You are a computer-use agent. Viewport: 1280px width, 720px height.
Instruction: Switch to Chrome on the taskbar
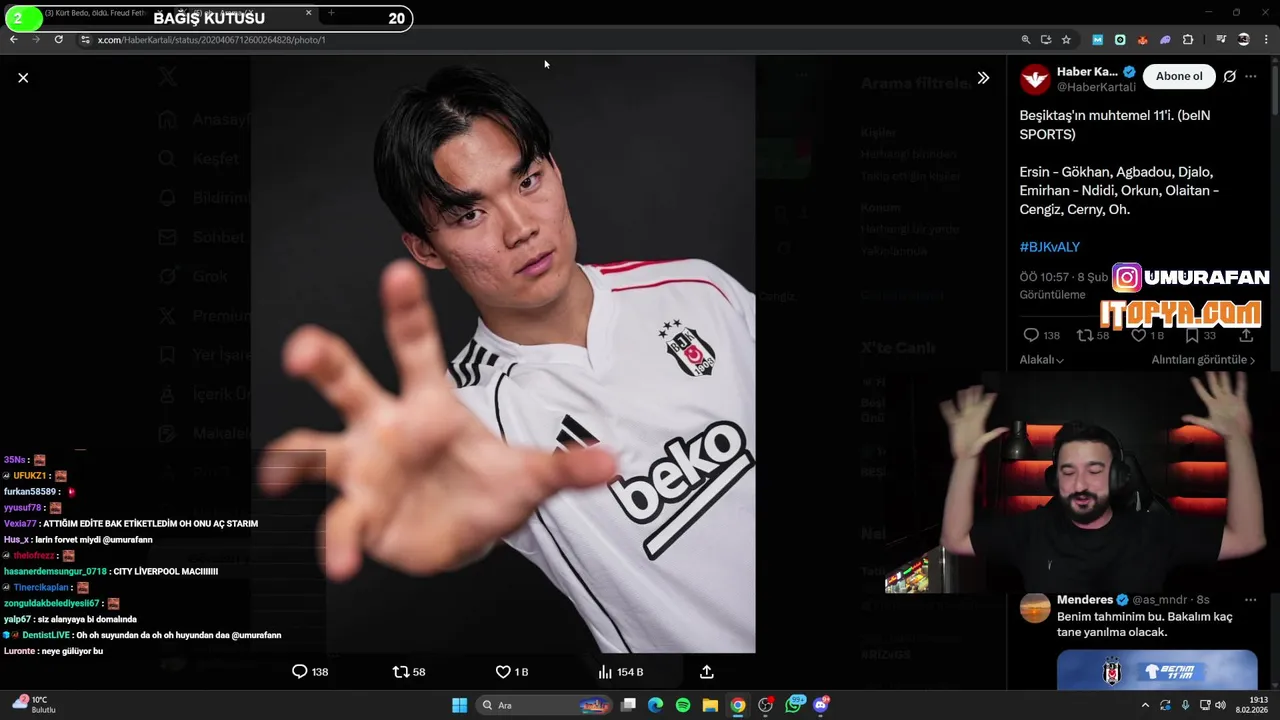pyautogui.click(x=737, y=705)
